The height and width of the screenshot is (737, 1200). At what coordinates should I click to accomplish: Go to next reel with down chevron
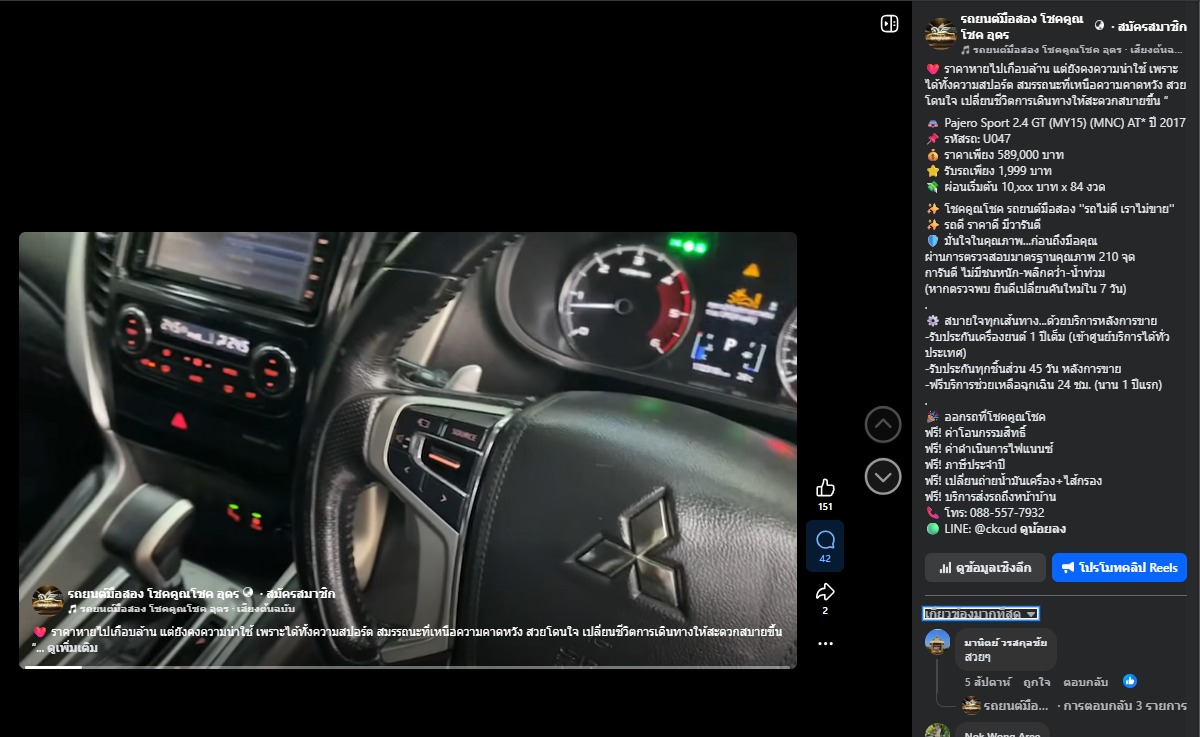coord(883,476)
